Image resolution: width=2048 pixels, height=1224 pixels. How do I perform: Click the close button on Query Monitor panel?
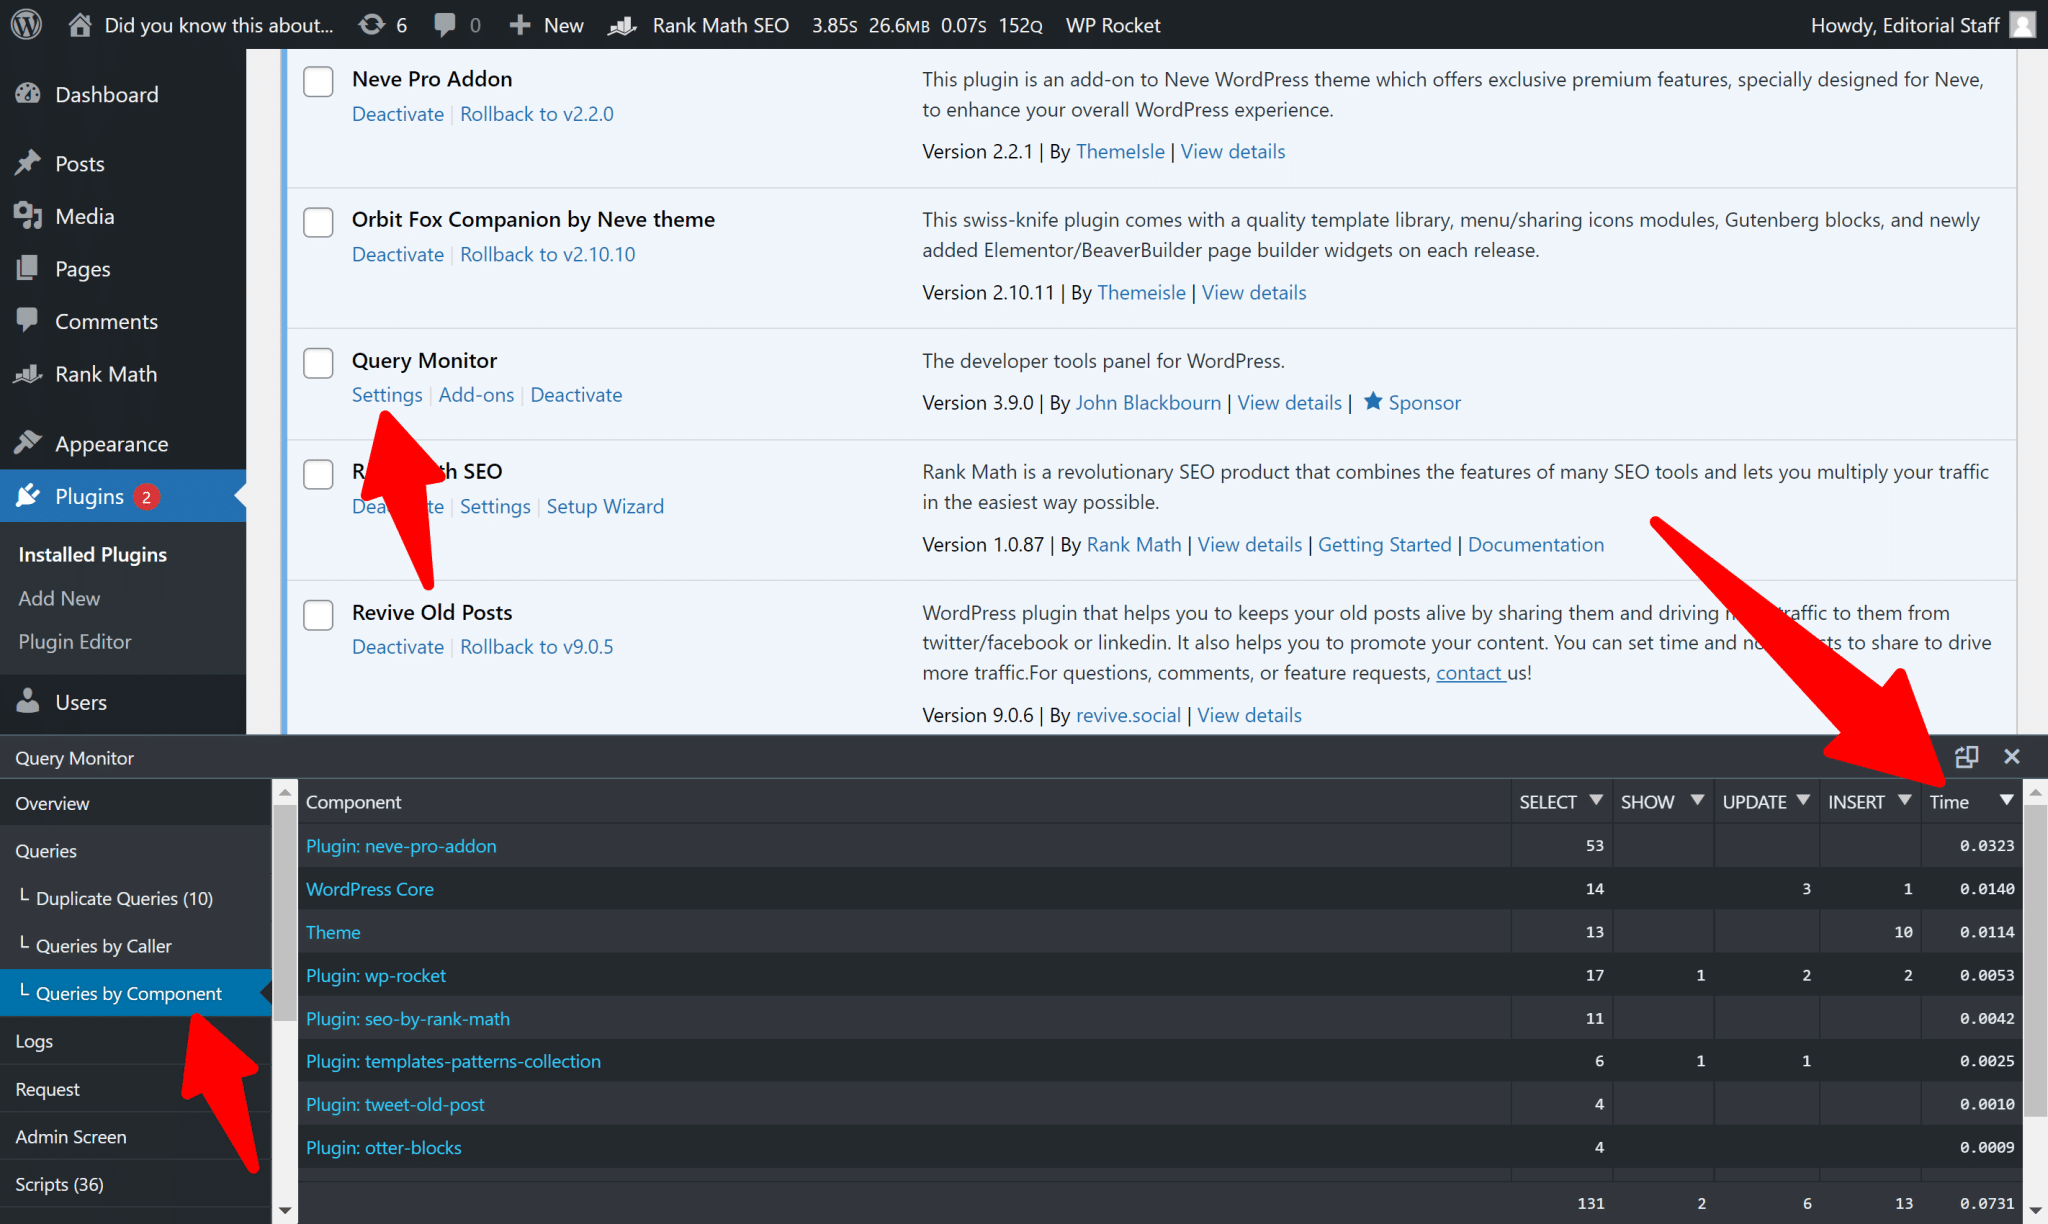click(2012, 755)
